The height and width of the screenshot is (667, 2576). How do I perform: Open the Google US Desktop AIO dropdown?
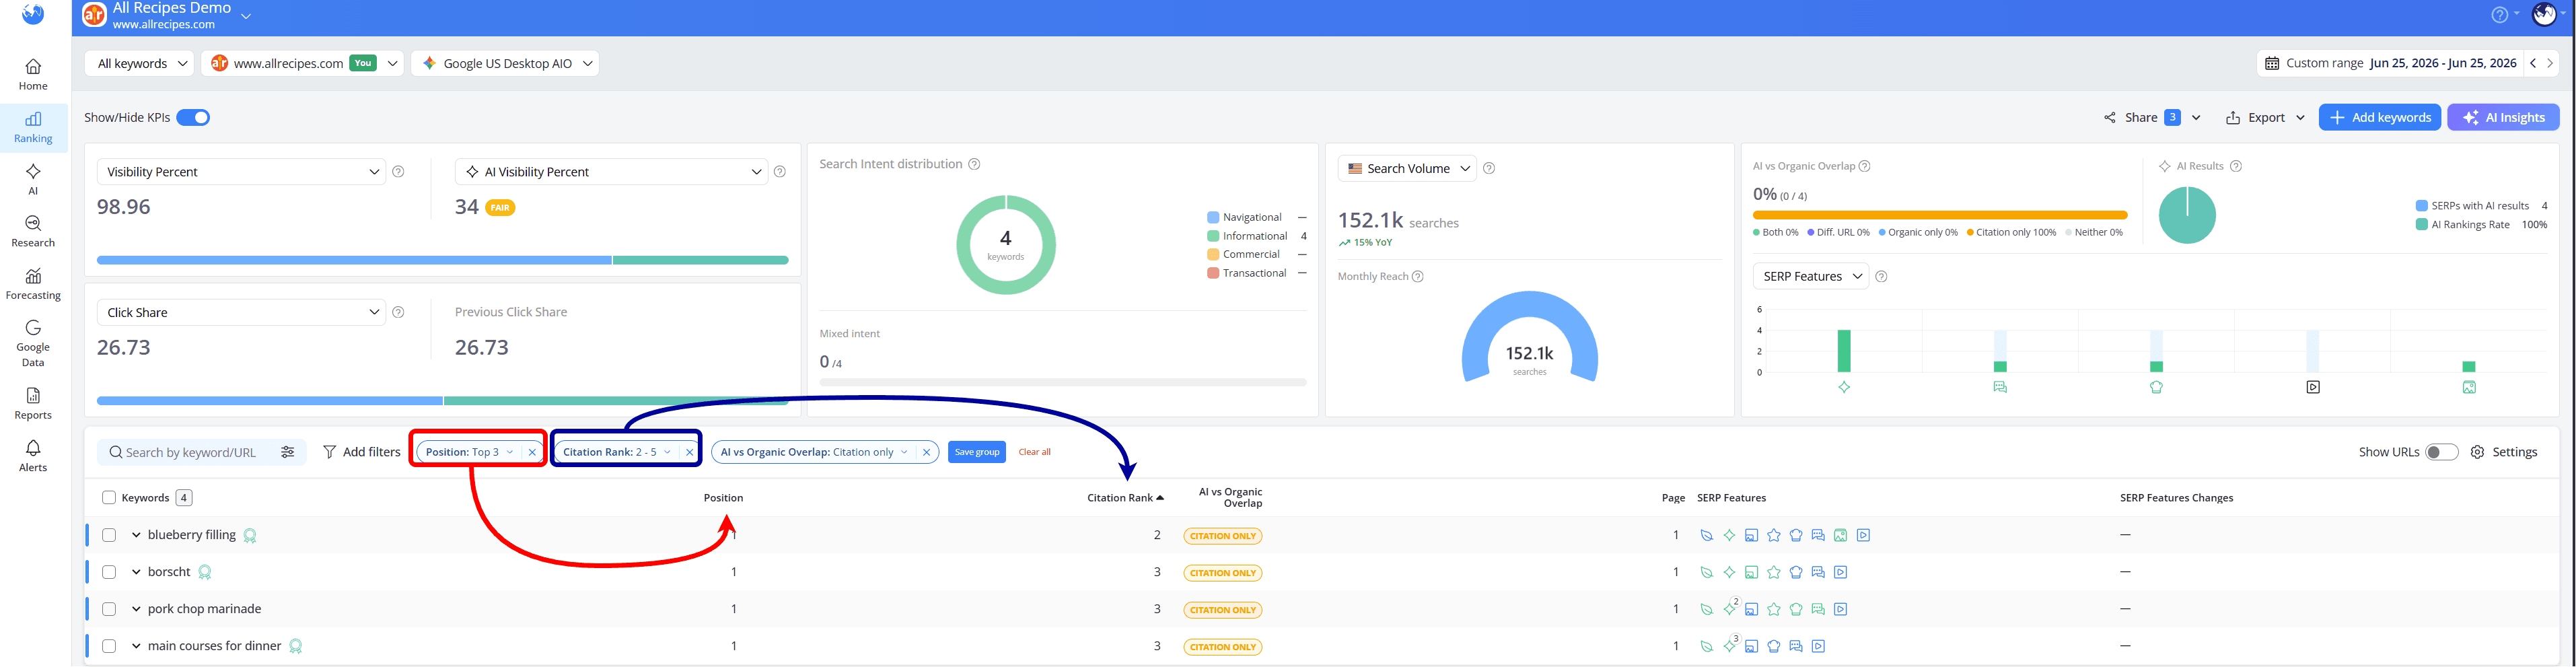click(505, 63)
